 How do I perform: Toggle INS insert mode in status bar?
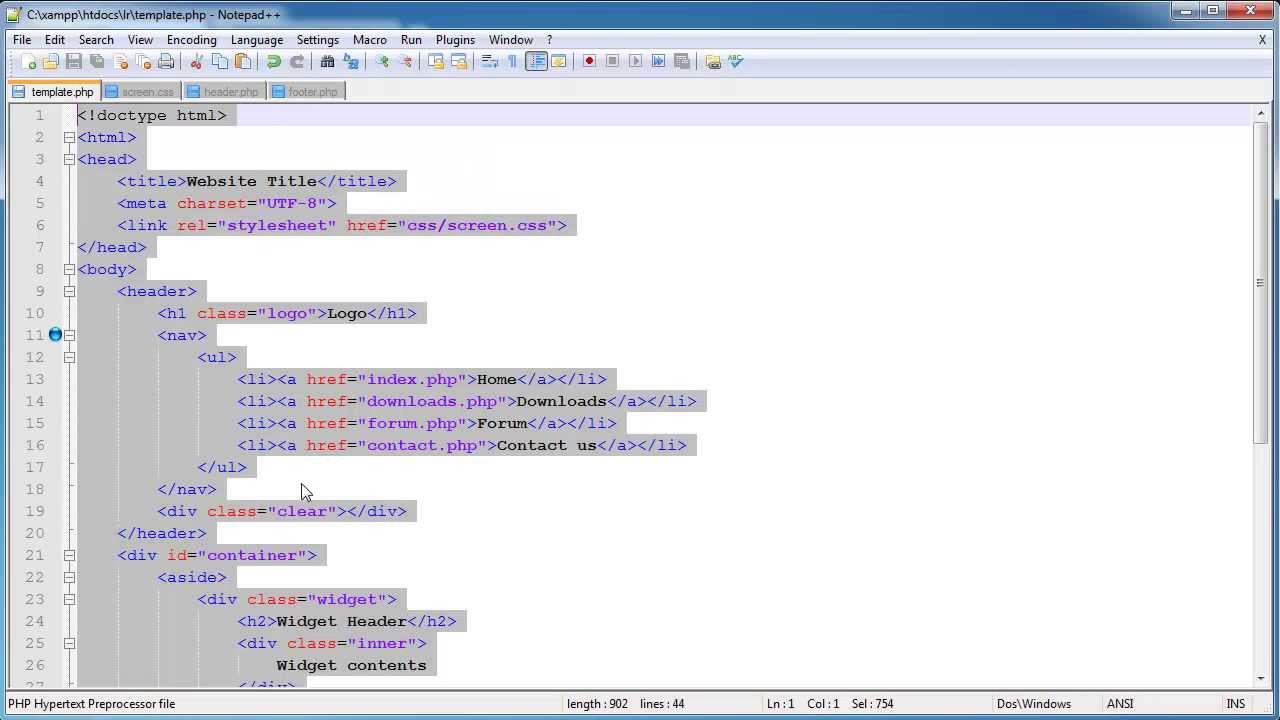click(1236, 704)
